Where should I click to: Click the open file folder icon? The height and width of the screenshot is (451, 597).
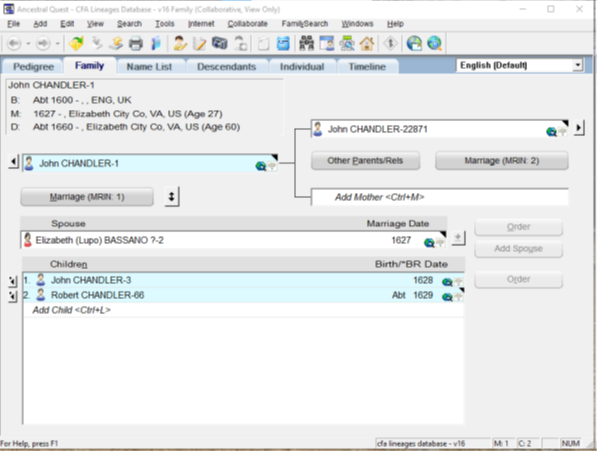click(x=76, y=43)
